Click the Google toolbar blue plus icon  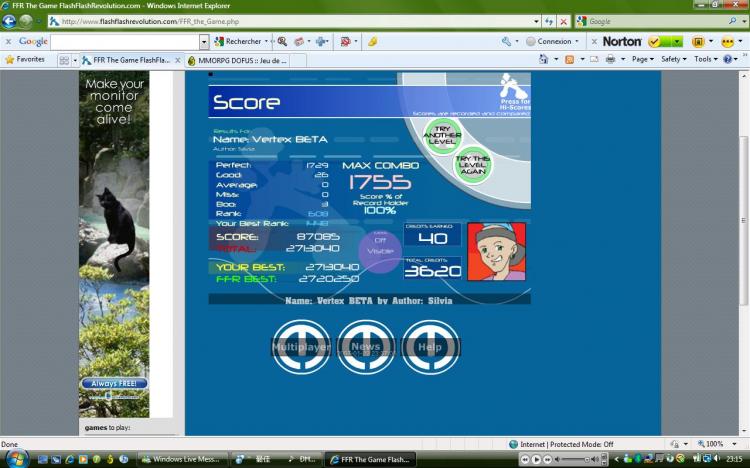pyautogui.click(x=320, y=42)
